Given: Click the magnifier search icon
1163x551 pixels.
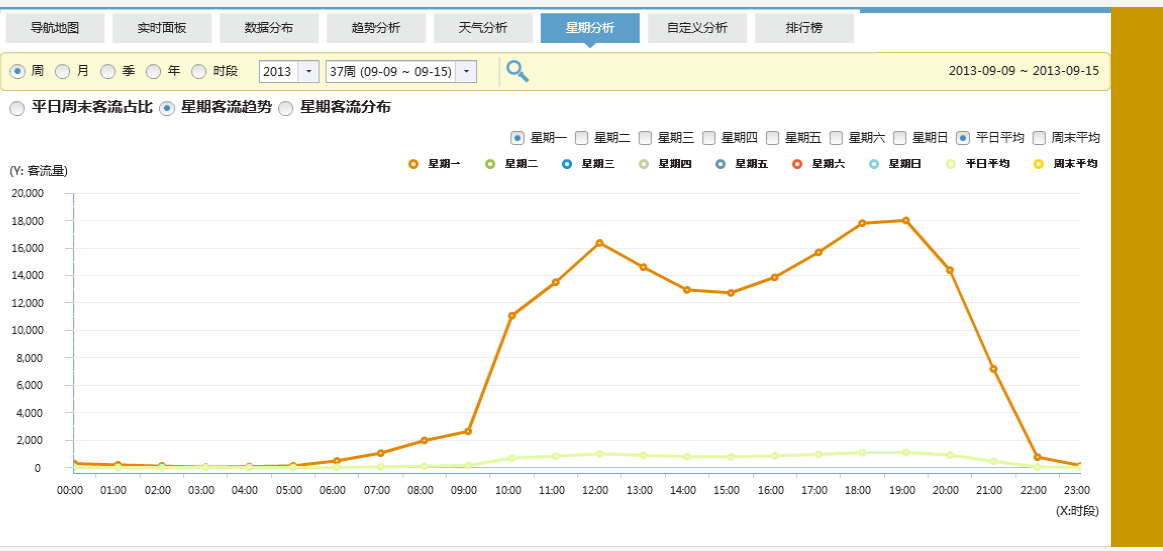Looking at the screenshot, I should [x=517, y=71].
